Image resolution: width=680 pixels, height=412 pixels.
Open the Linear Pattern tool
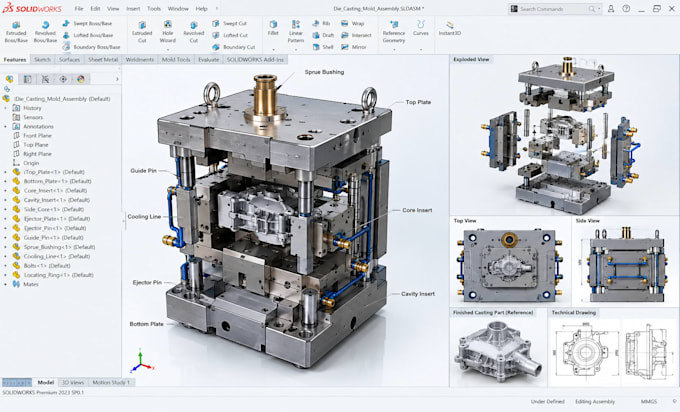click(296, 32)
